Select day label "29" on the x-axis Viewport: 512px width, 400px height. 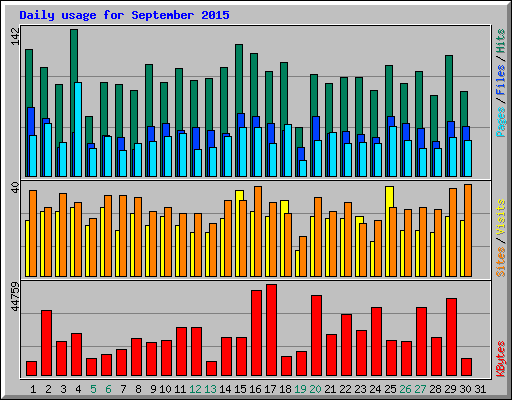[450, 389]
